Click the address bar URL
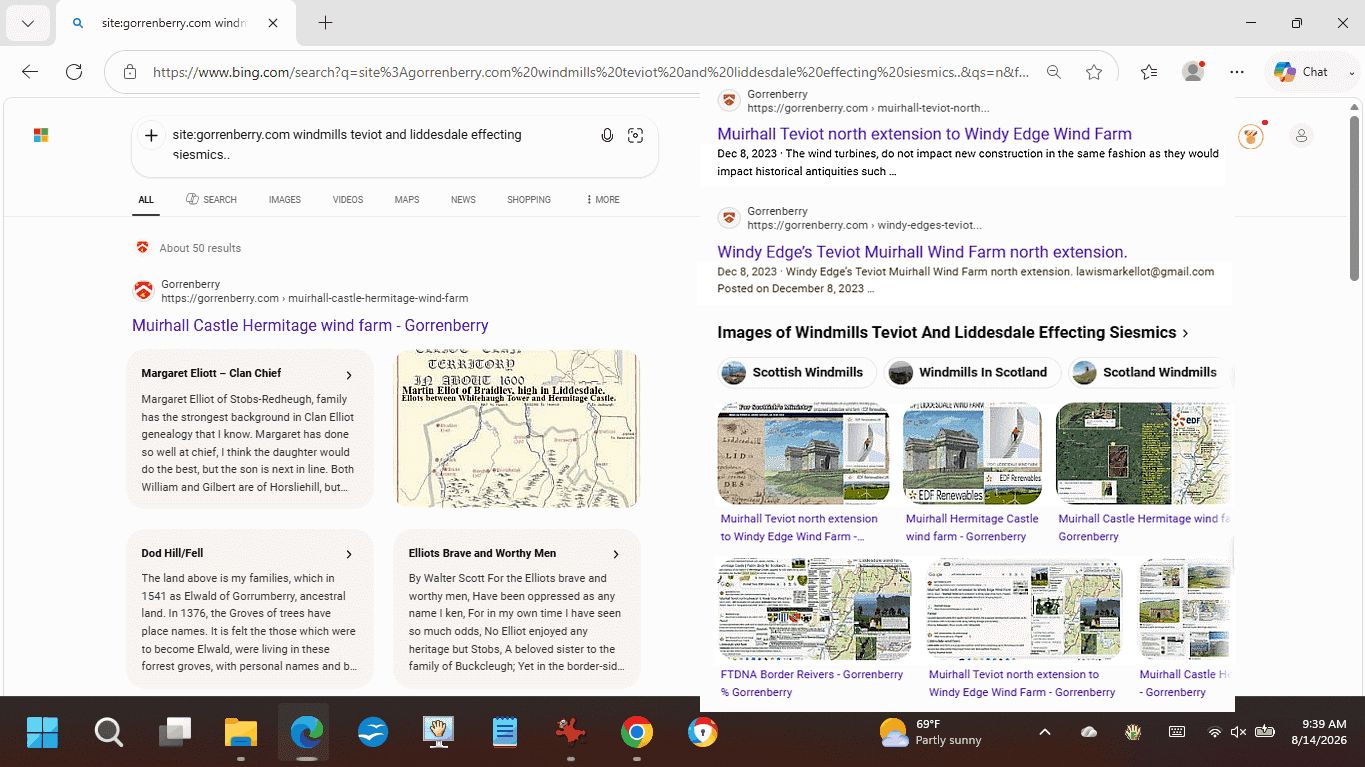Viewport: 1365px width, 767px height. (590, 72)
